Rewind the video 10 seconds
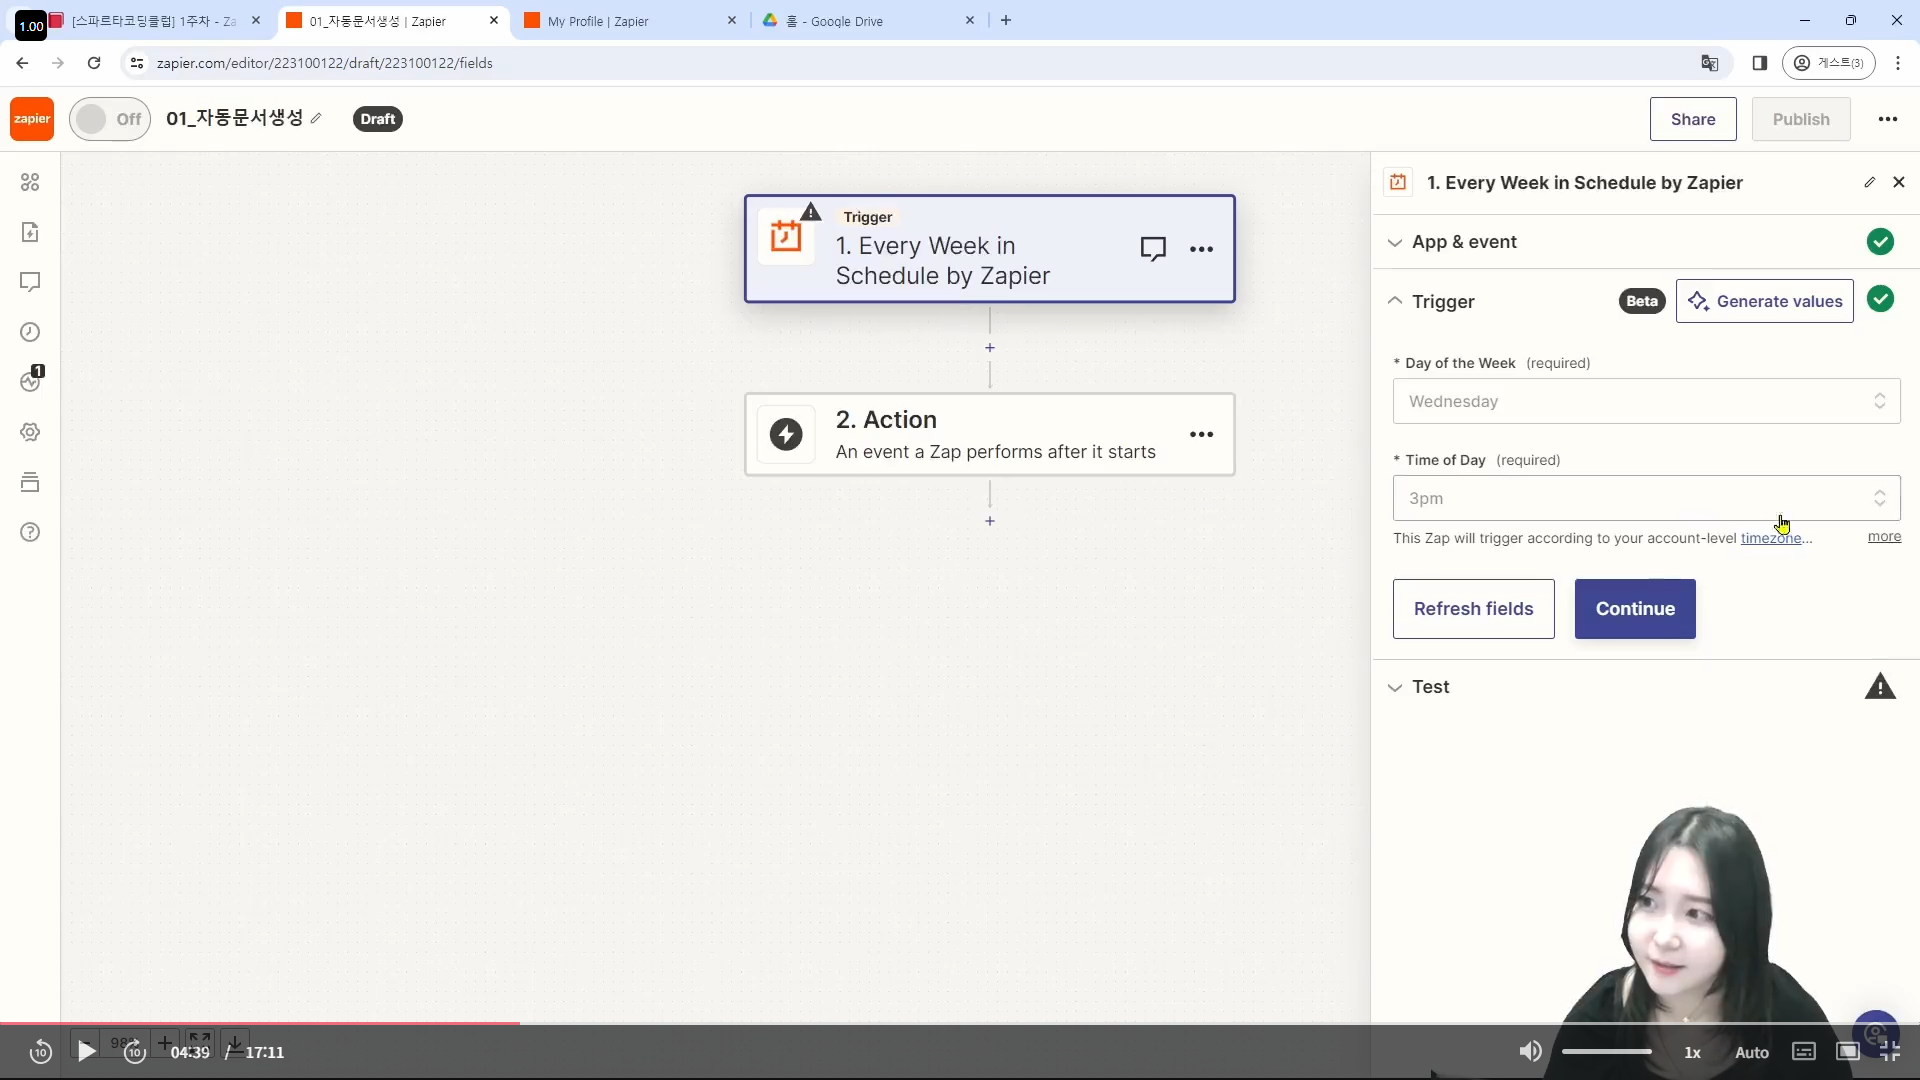 [40, 1052]
